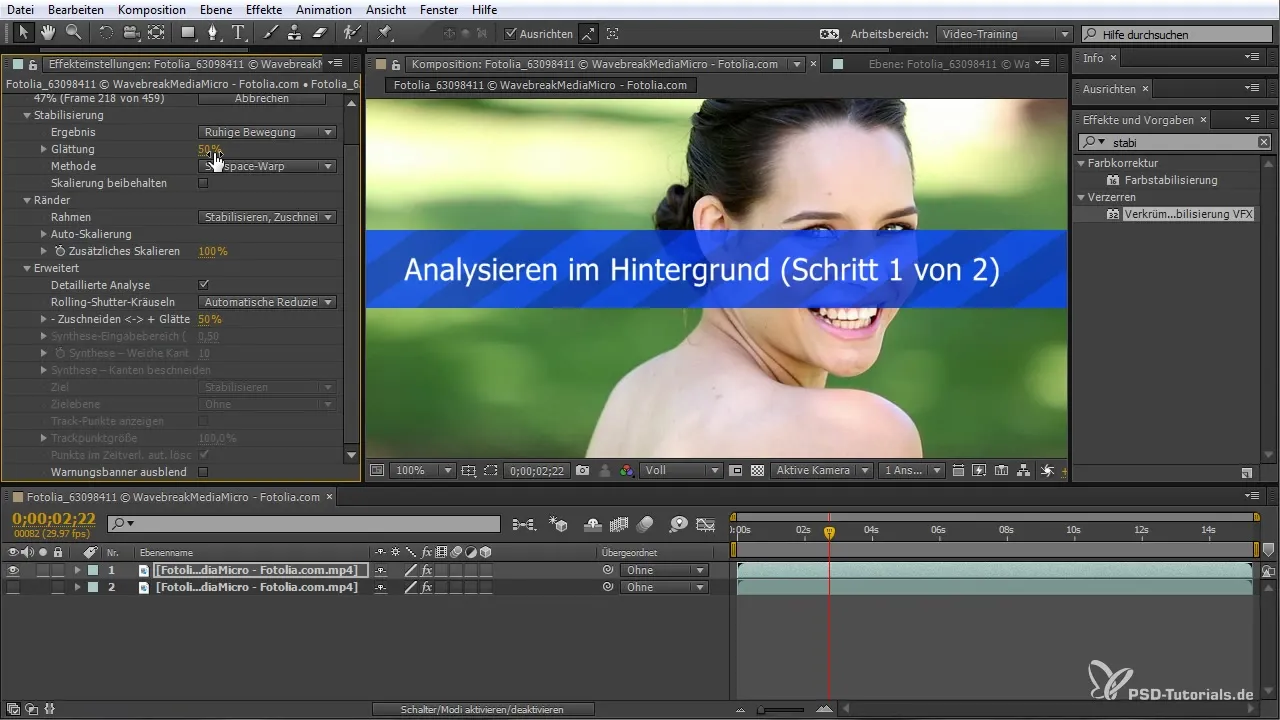Select the Hand tool
1280x720 pixels.
click(x=48, y=33)
